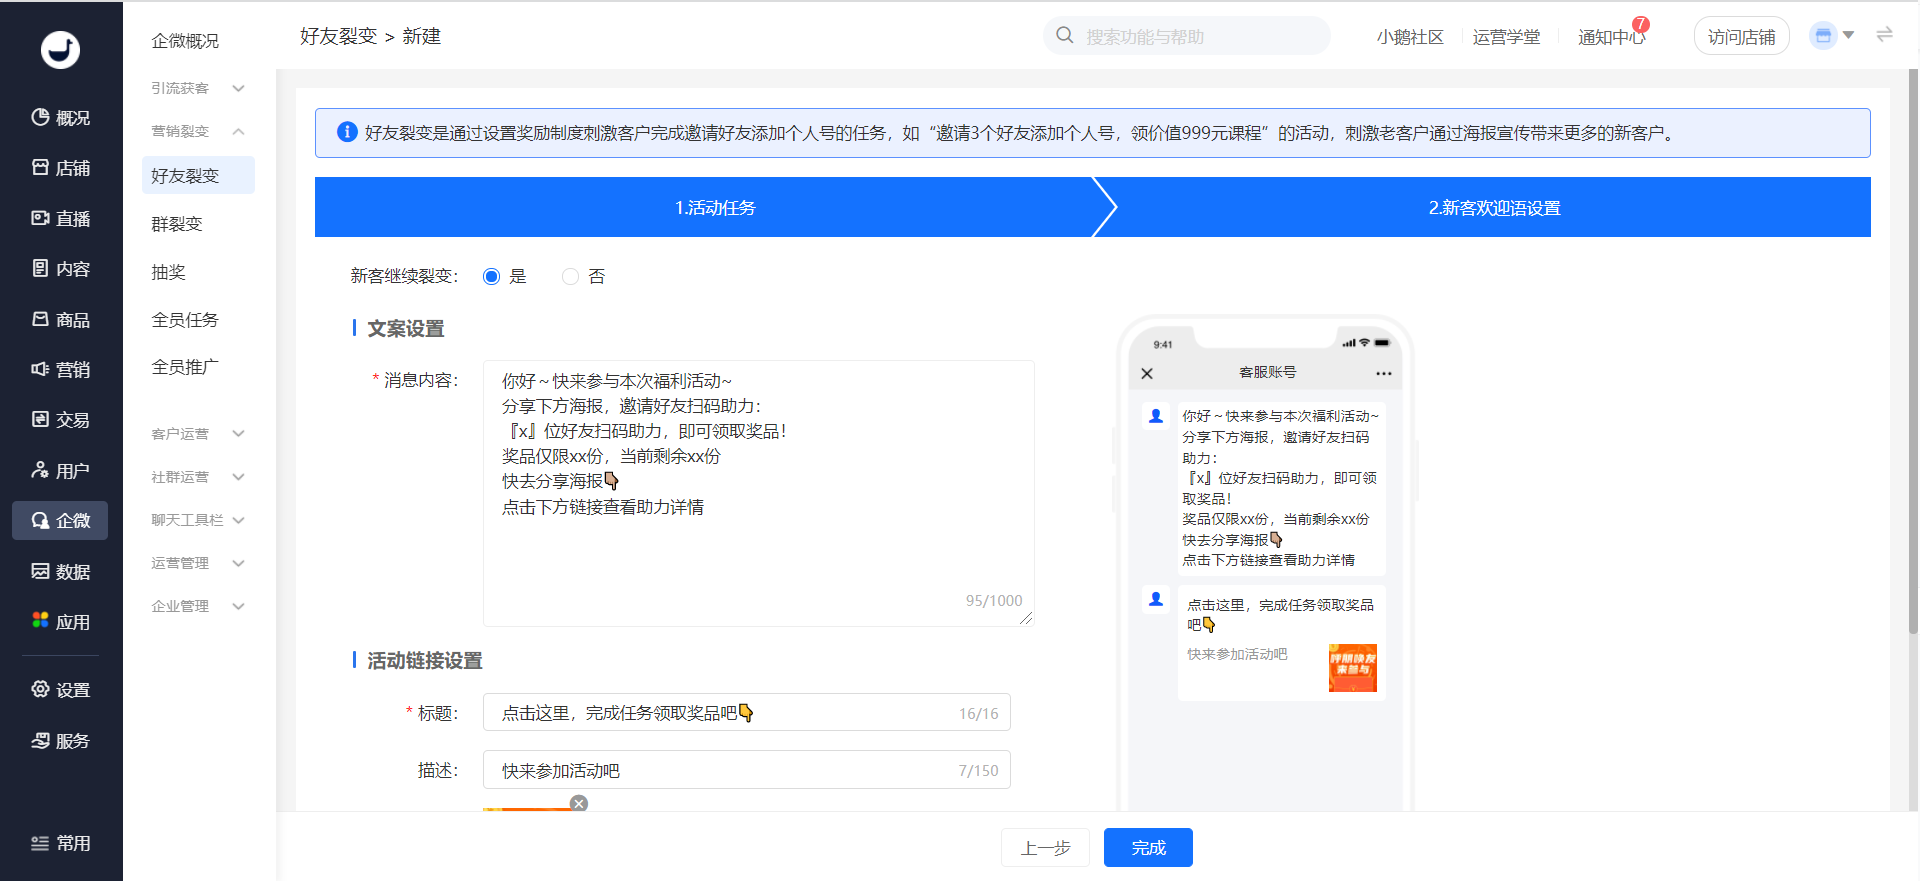Viewport: 1920px width, 881px height.
Task: Click the 标题 input field
Action: click(746, 712)
